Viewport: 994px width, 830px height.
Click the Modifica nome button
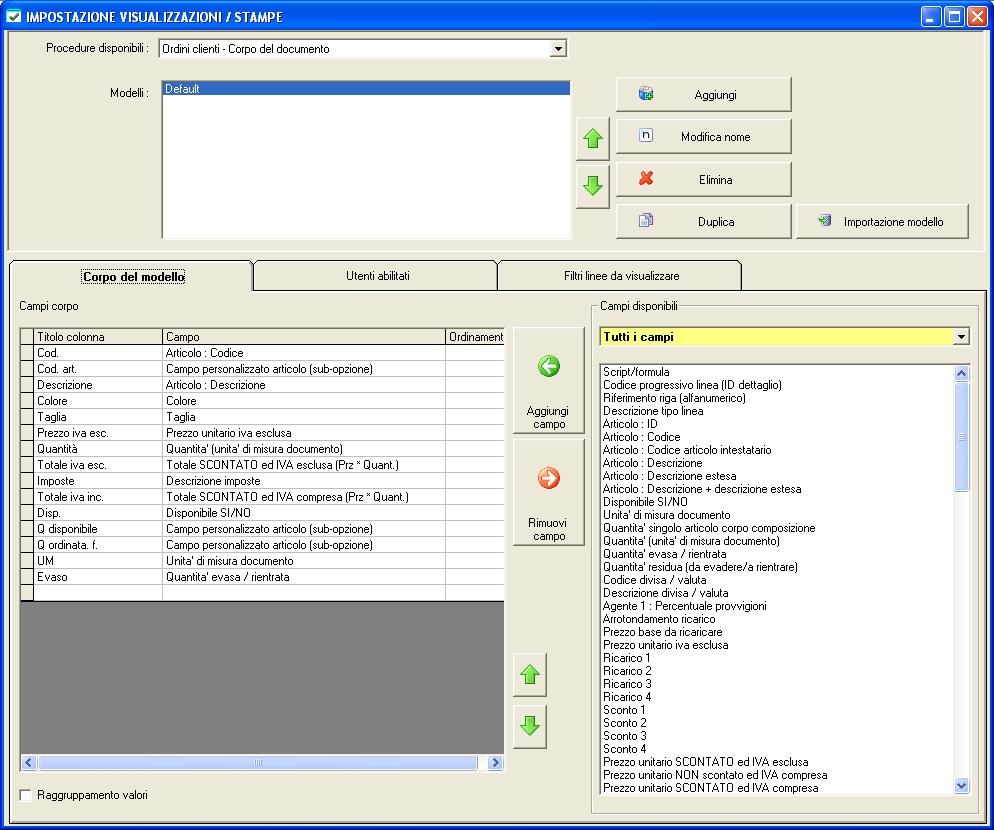click(x=703, y=137)
